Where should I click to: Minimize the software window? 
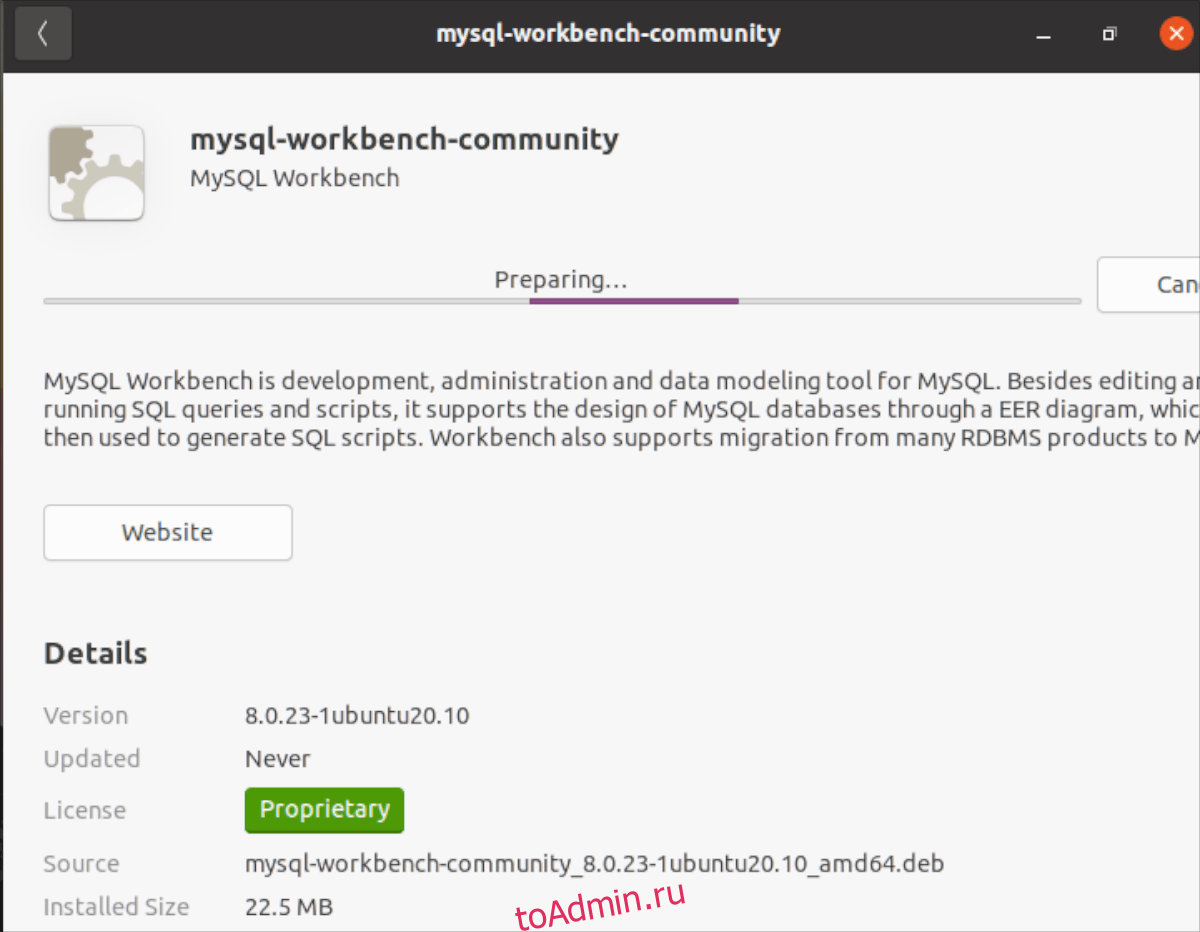click(x=1043, y=35)
